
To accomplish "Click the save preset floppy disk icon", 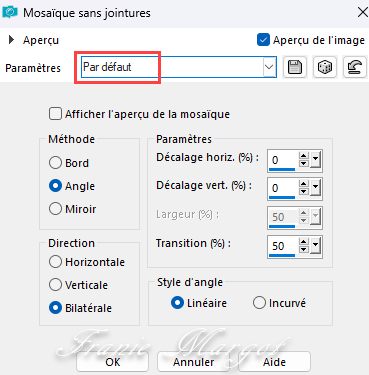I will 295,67.
